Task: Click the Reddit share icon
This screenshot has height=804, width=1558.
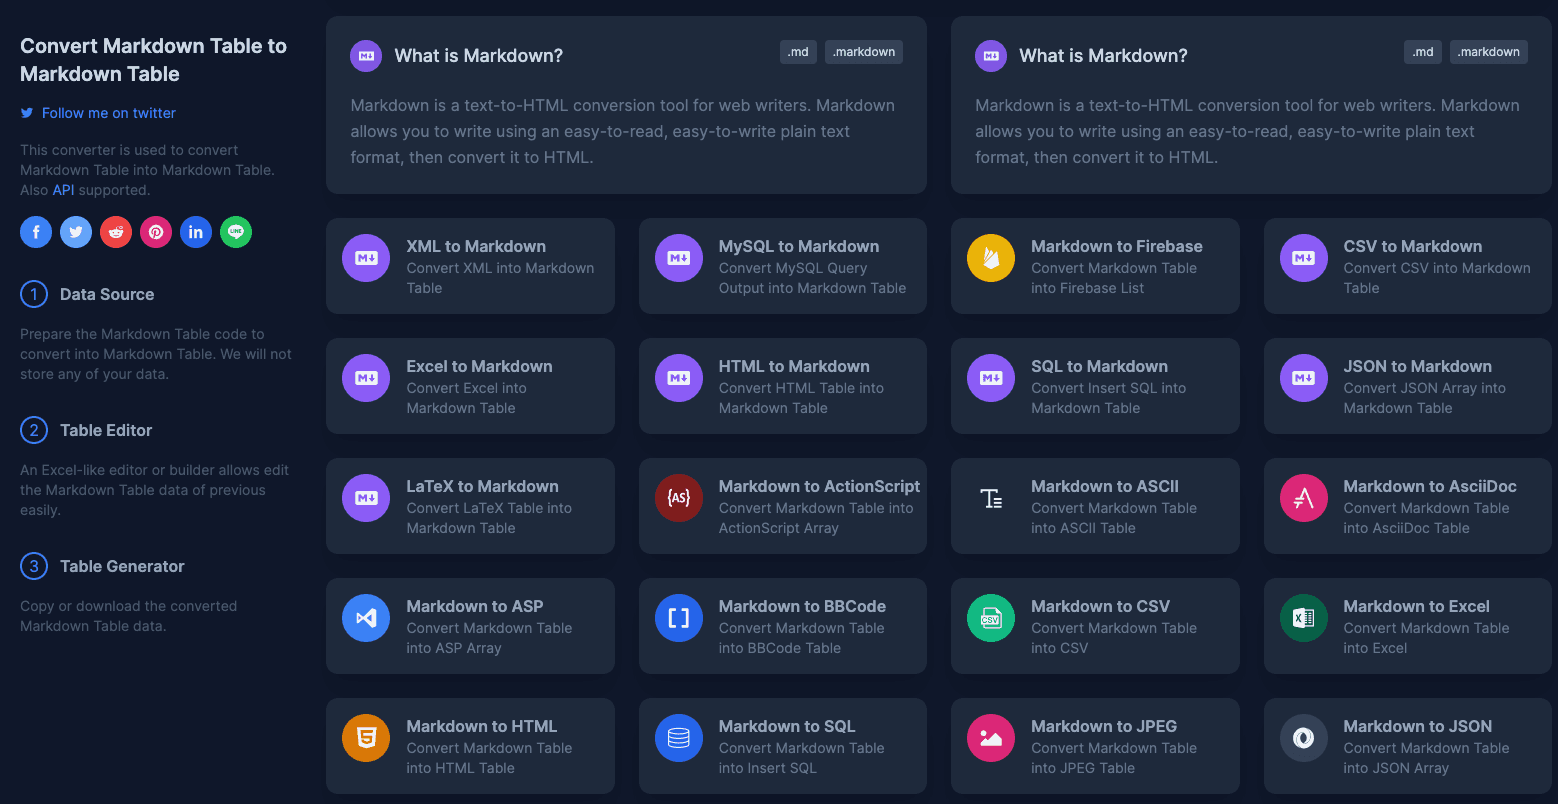Action: coord(116,232)
